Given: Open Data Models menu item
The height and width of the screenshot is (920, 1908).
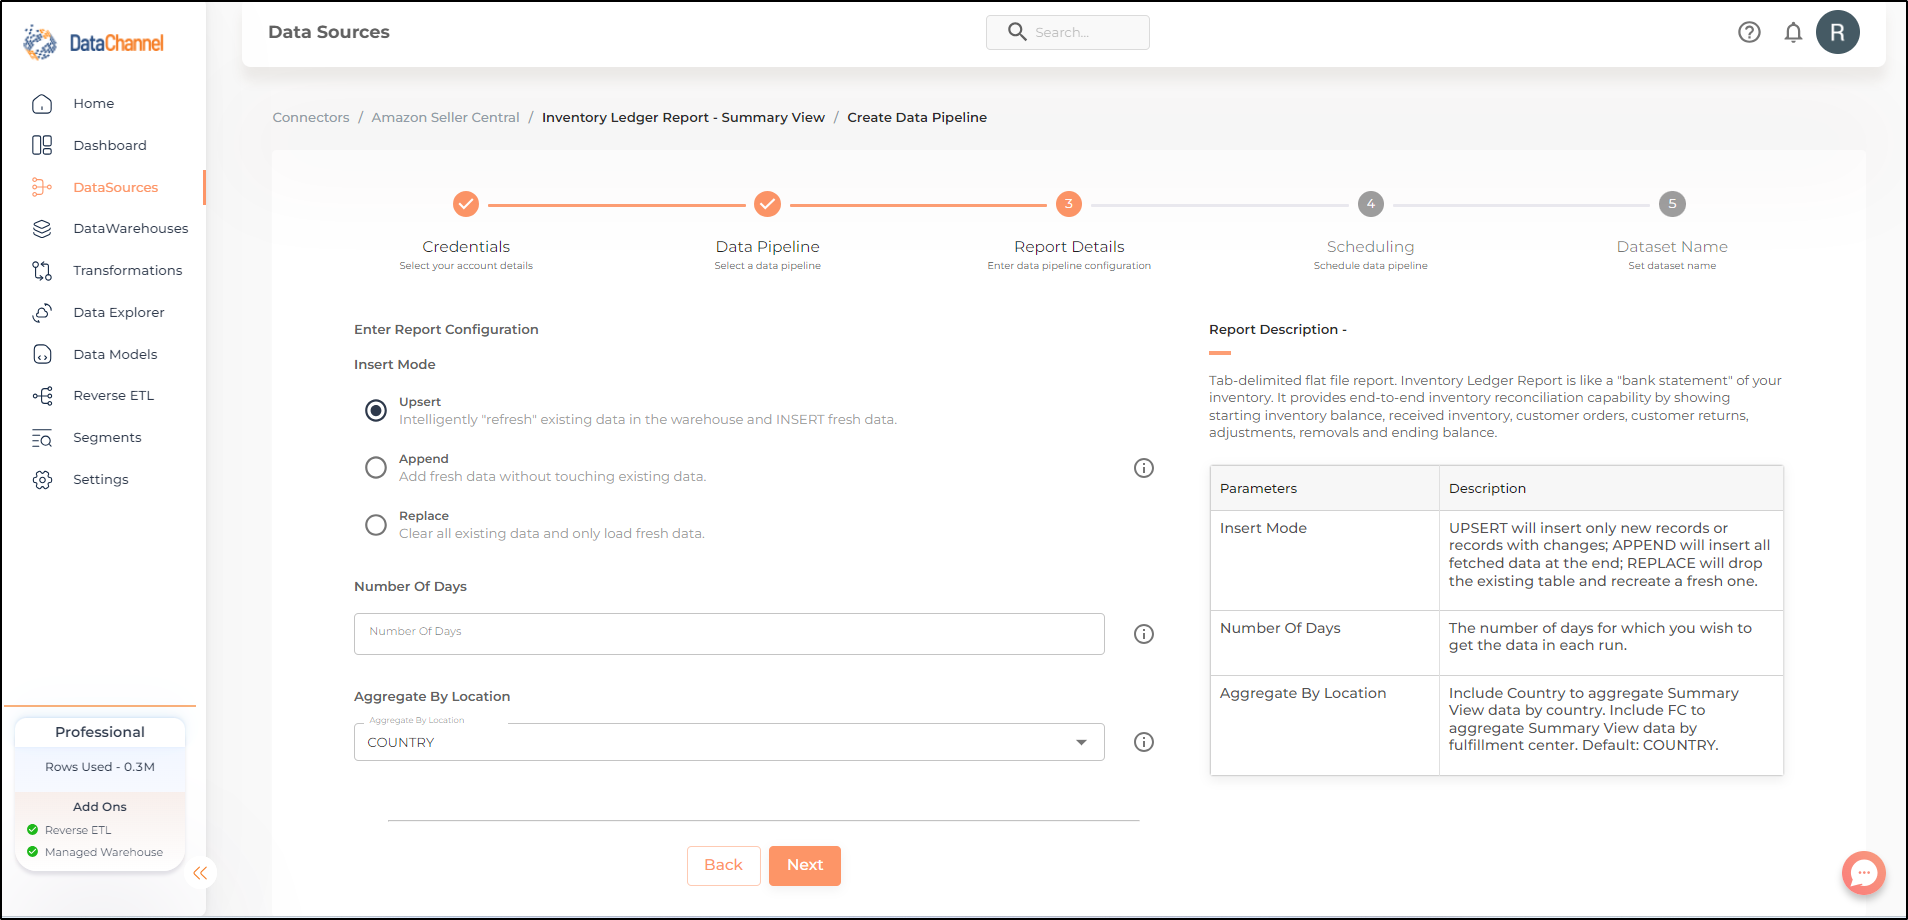Looking at the screenshot, I should (116, 355).
